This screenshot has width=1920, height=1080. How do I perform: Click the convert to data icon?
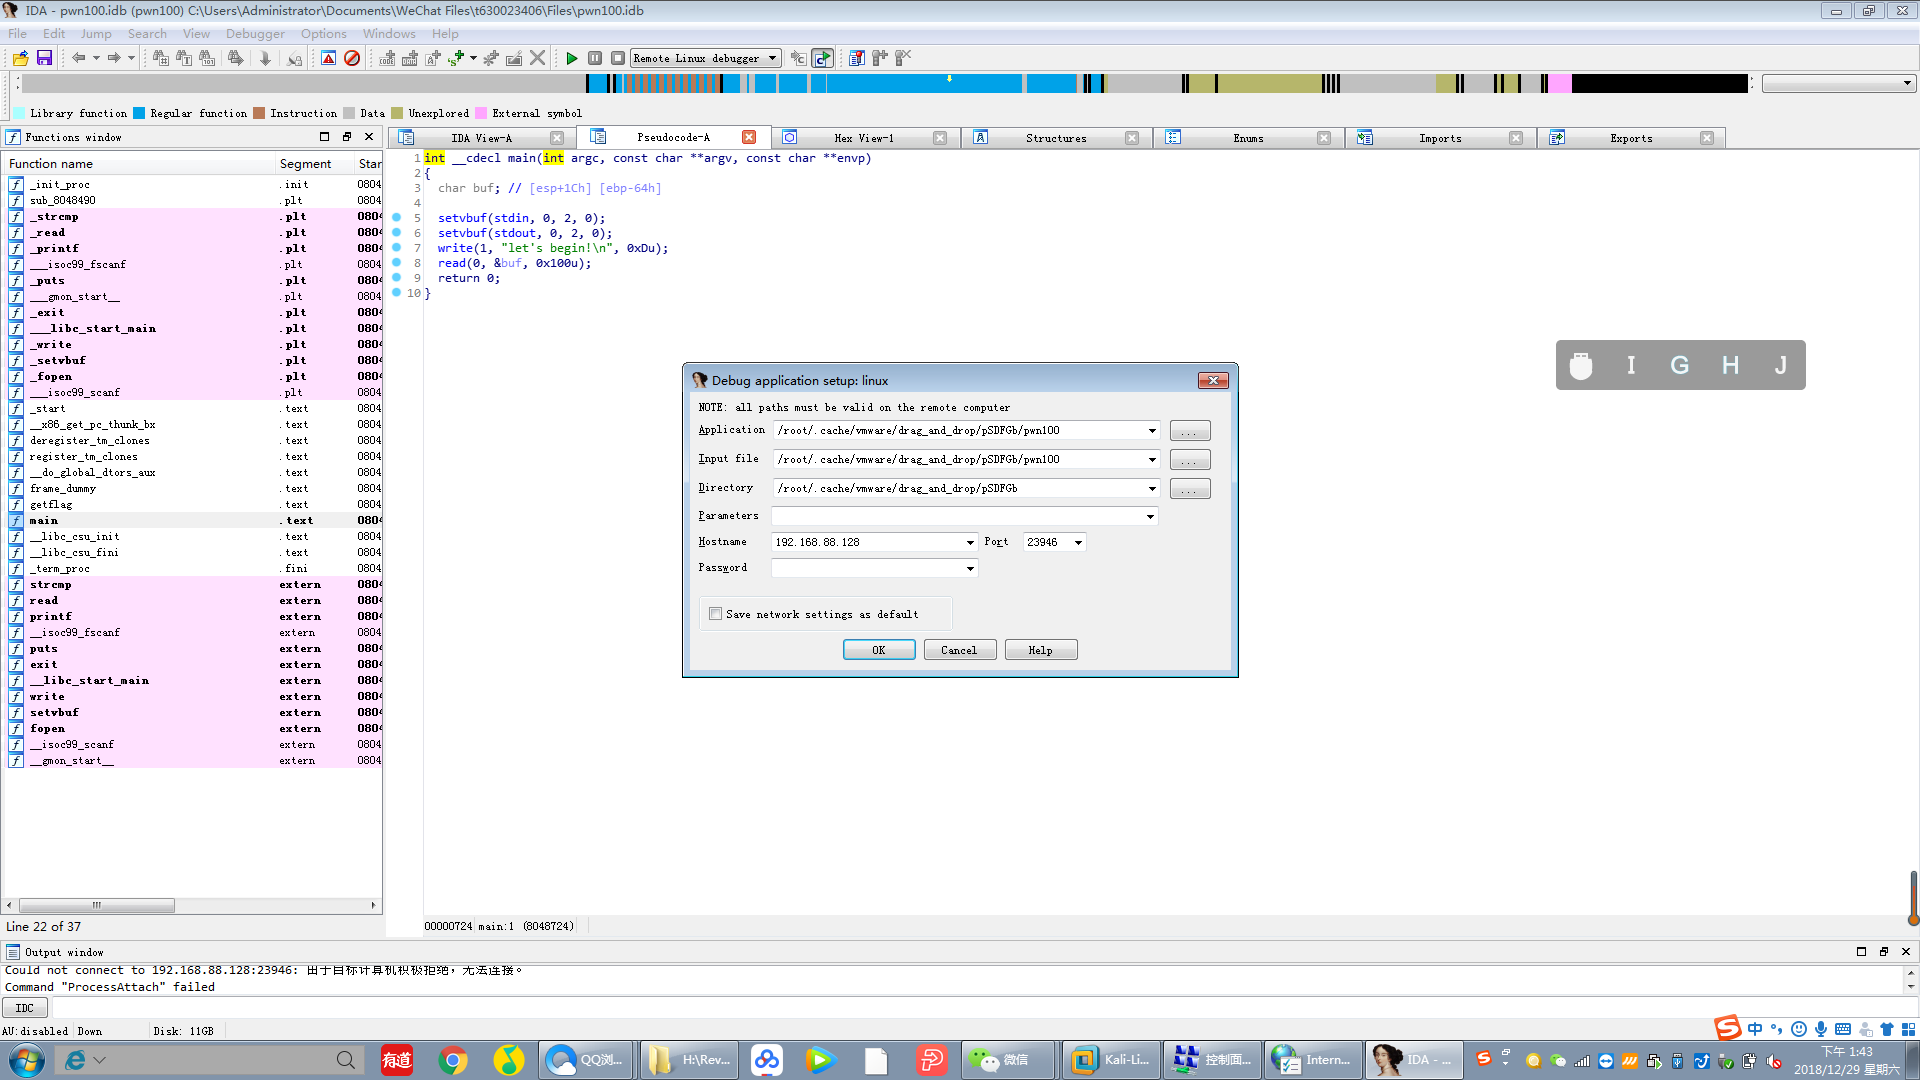410,58
